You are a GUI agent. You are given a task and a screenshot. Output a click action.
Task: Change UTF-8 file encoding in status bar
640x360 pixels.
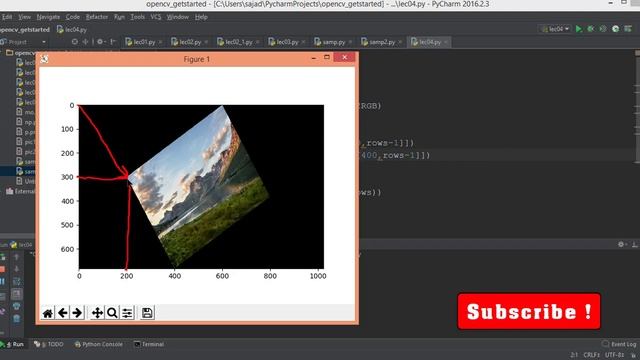click(615, 355)
